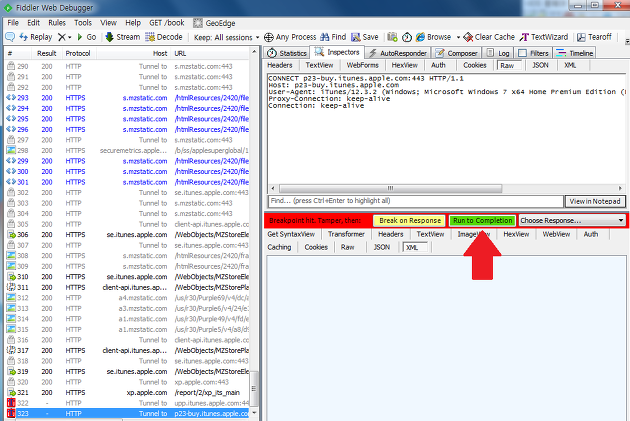Click the Run to Completion button
Image resolution: width=630 pixels, height=421 pixels.
coord(483,221)
